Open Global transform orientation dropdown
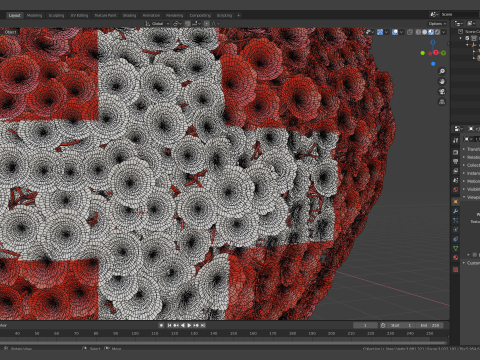The image size is (480, 360). pyautogui.click(x=157, y=24)
